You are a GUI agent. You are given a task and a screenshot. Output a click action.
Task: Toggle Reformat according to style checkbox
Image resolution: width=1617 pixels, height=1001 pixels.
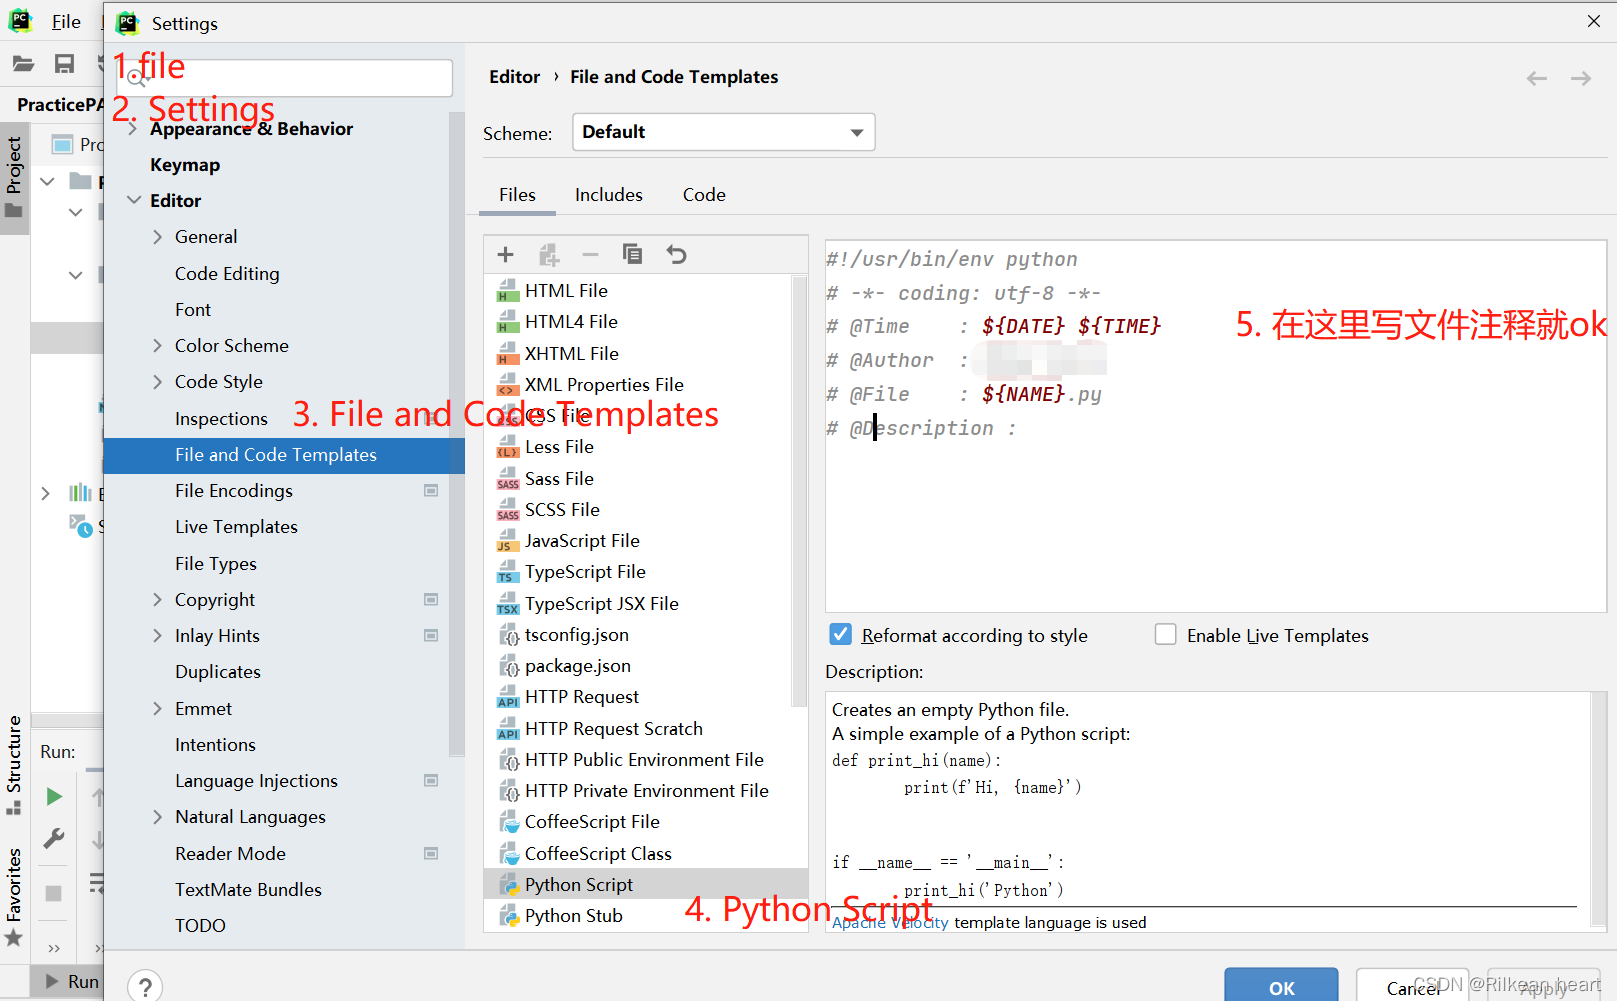tap(841, 635)
